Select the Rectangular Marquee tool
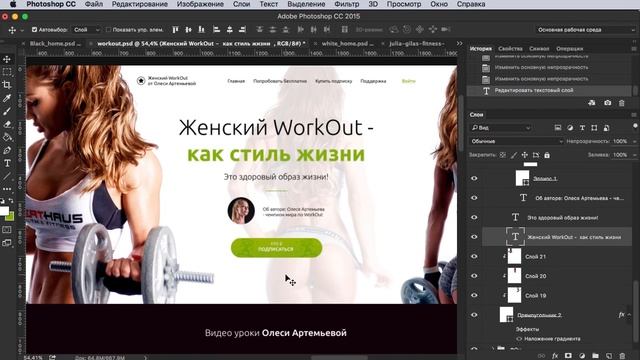The height and width of the screenshot is (360, 640). pyautogui.click(x=7, y=72)
